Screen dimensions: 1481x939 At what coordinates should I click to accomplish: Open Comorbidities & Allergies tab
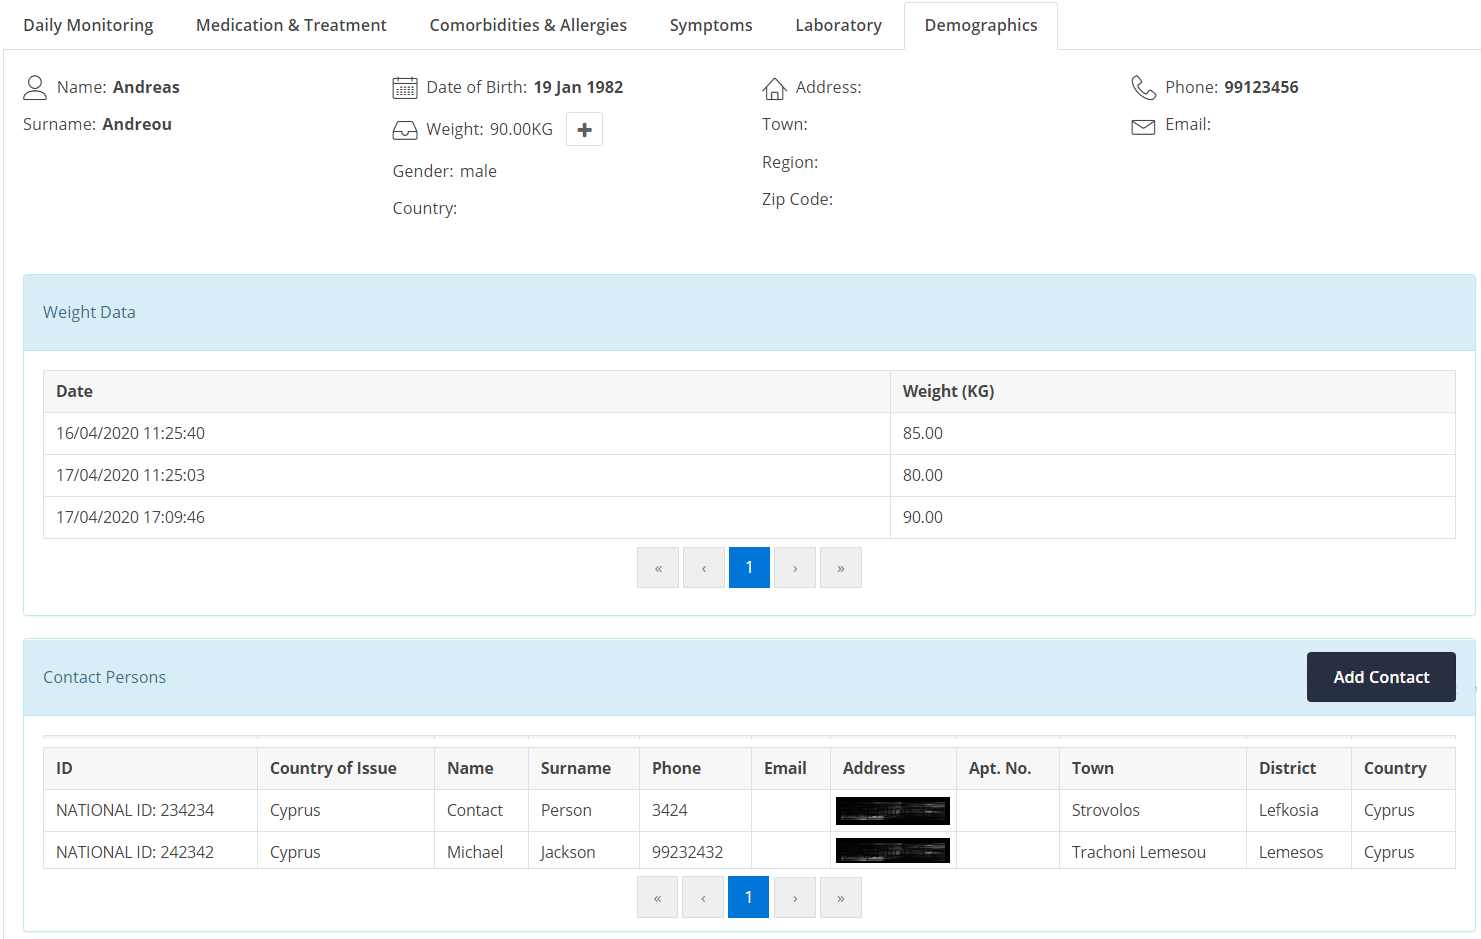(x=528, y=25)
